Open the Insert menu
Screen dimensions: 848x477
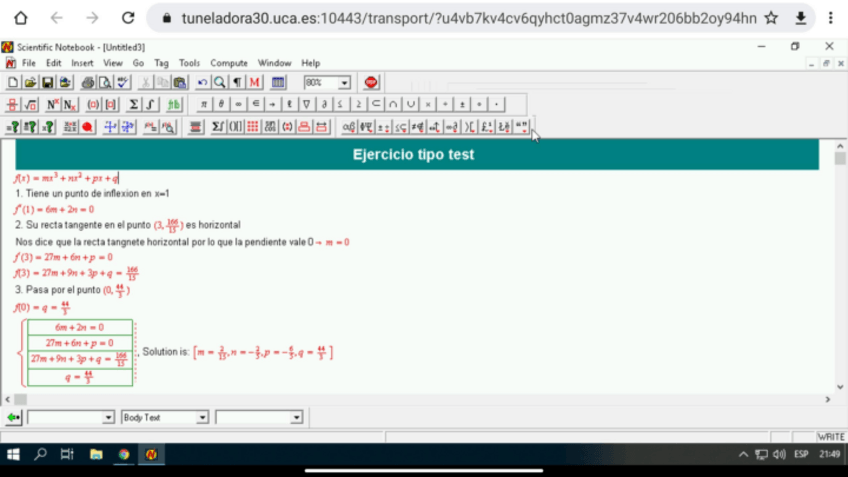click(x=82, y=63)
